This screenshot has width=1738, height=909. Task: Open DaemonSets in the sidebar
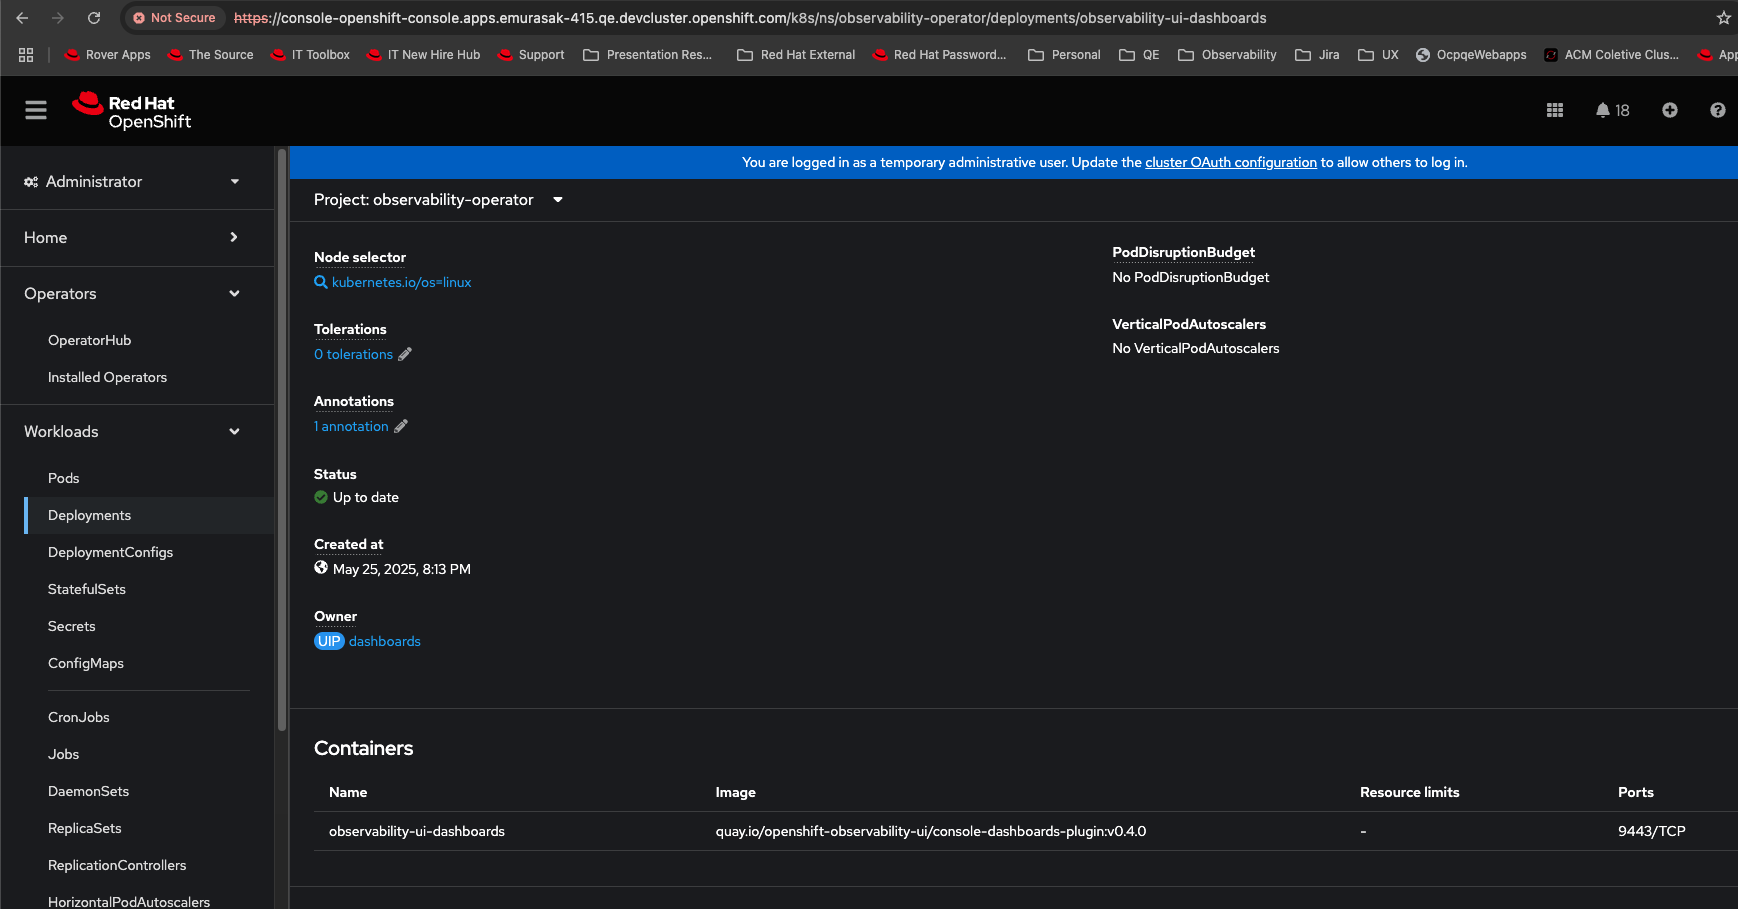[88, 791]
